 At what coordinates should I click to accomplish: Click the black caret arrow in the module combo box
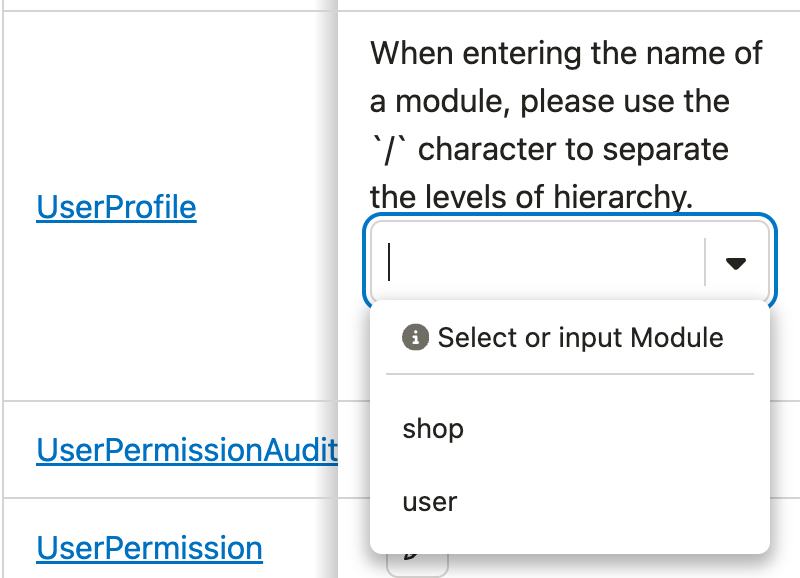736,263
